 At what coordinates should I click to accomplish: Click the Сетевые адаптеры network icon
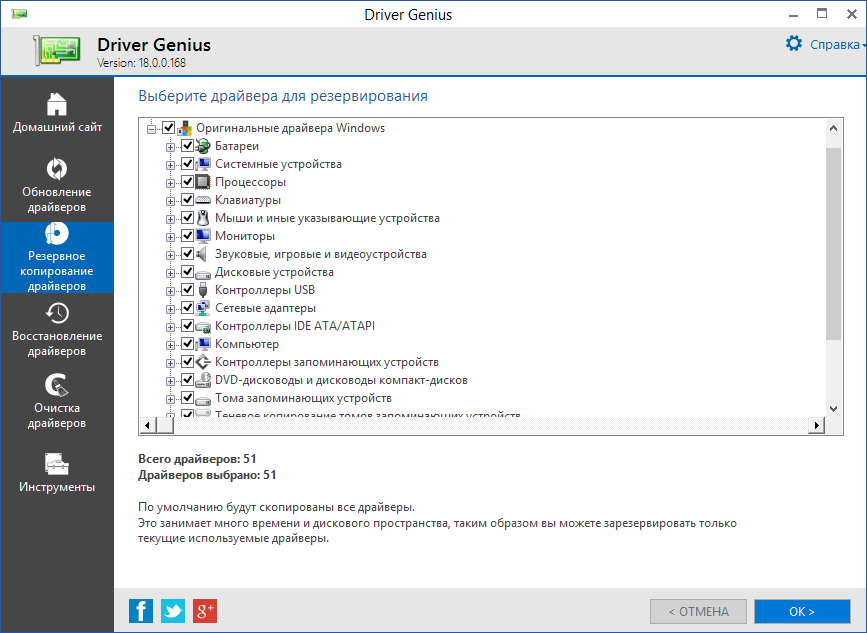tap(203, 308)
